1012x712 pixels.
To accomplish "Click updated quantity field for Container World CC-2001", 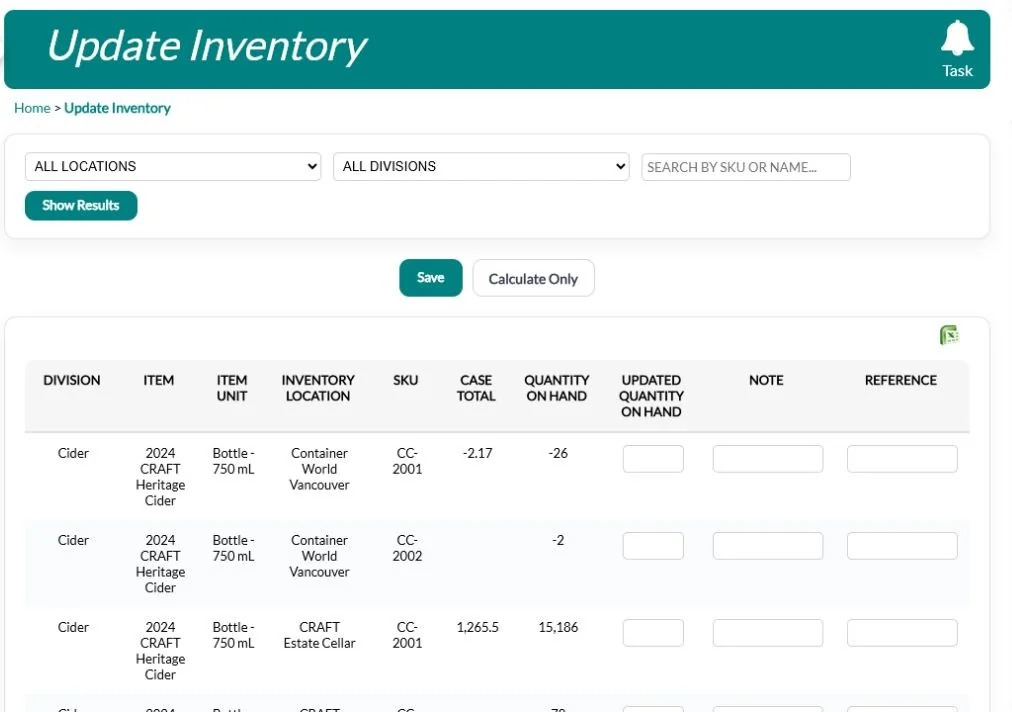I will pos(653,459).
